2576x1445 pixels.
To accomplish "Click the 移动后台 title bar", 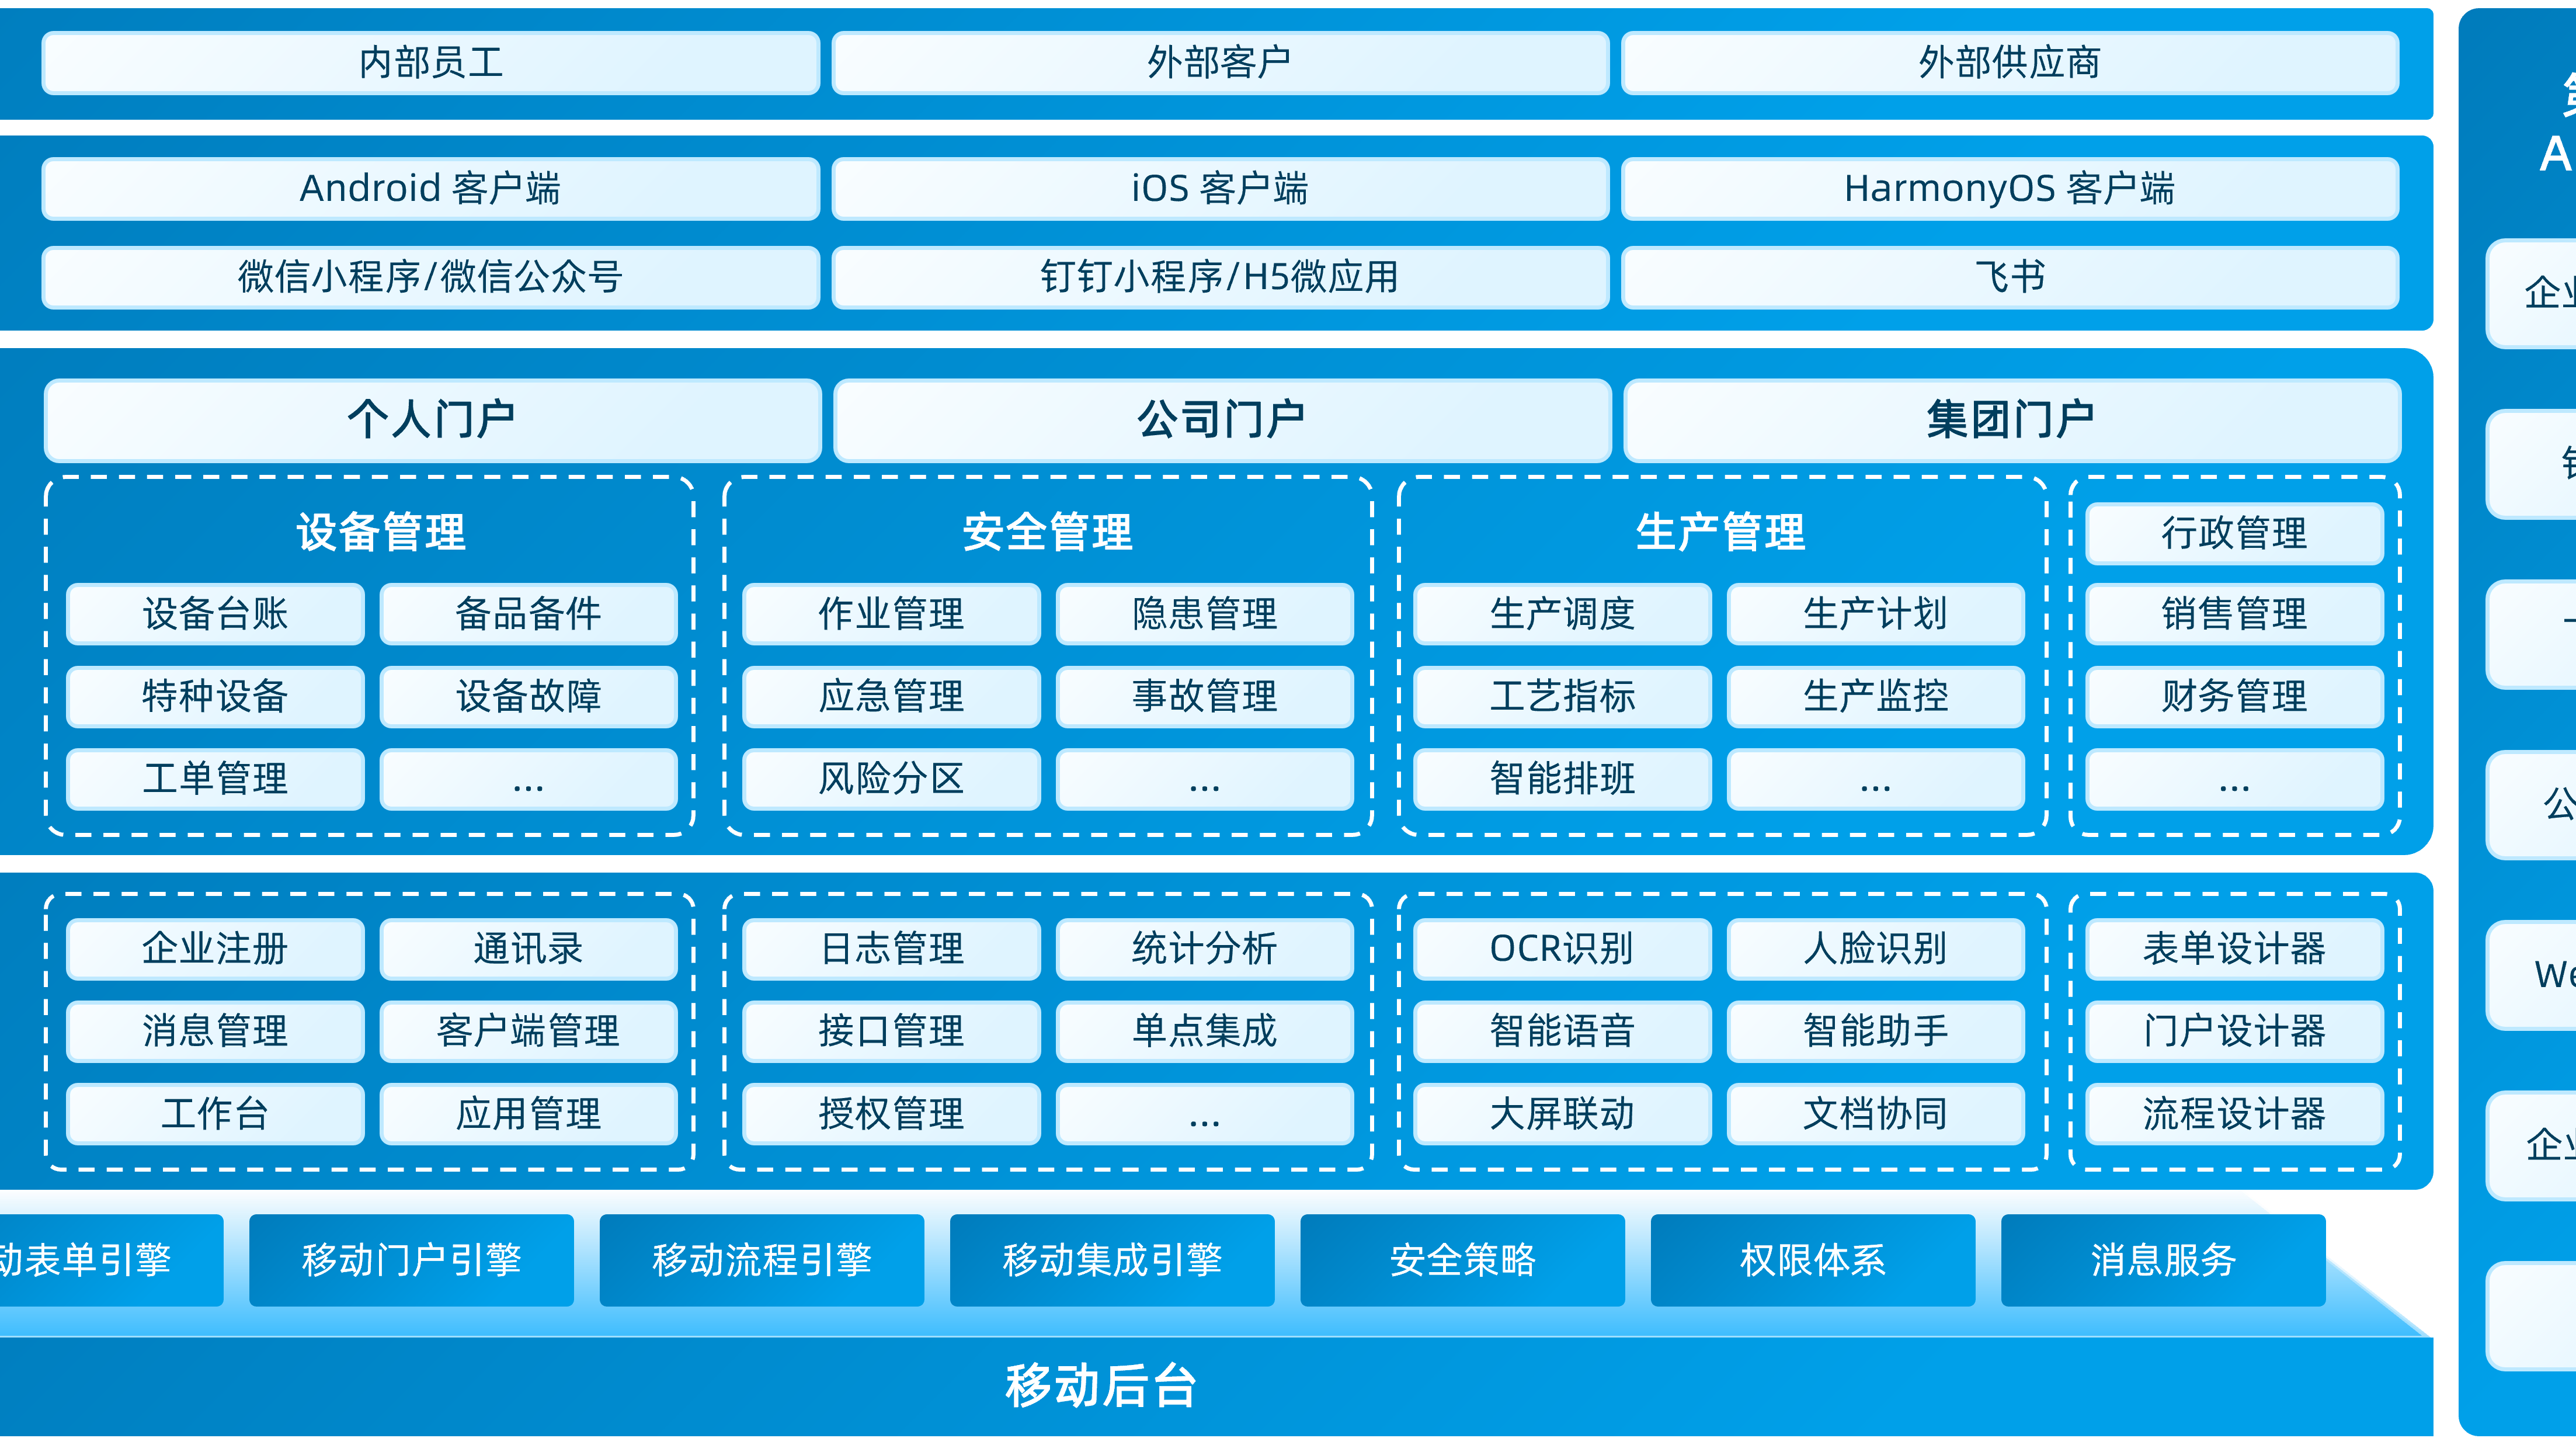I will pos(1100,1386).
